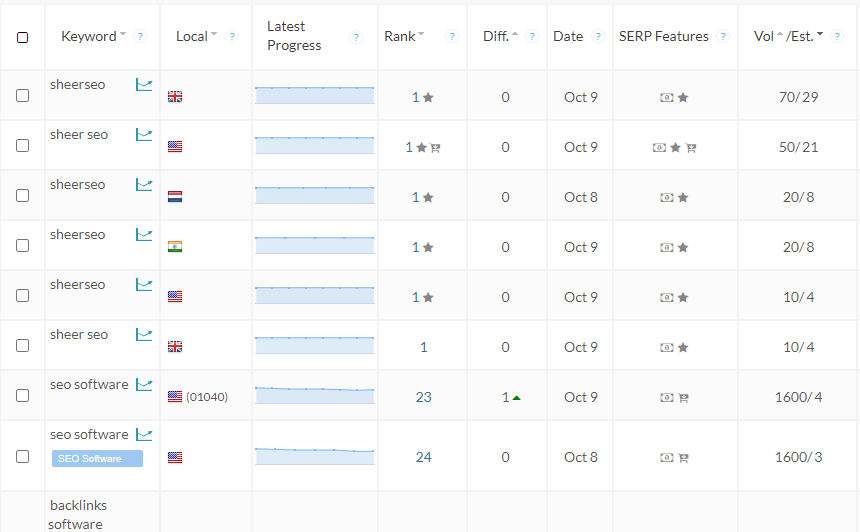
Task: Check the sheerseo US 10/4 row checkbox
Action: click(x=22, y=295)
